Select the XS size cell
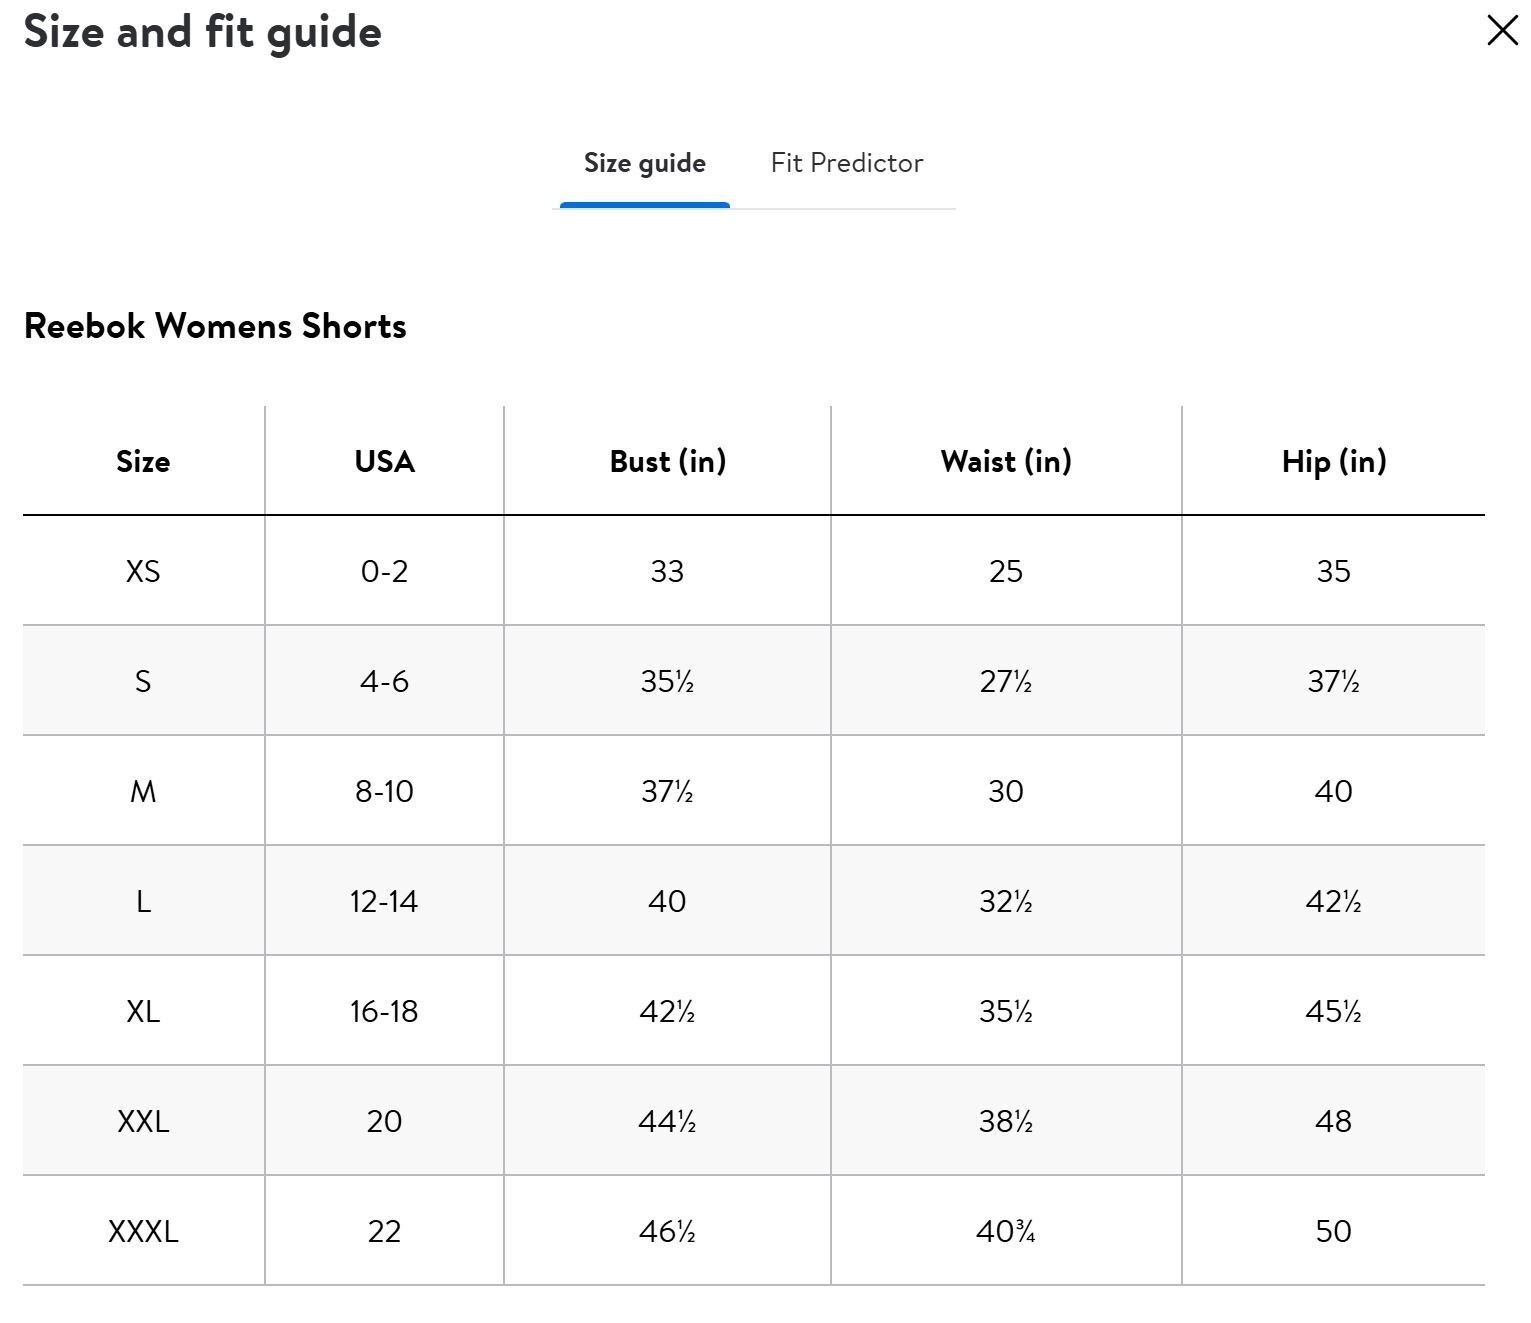The height and width of the screenshot is (1323, 1531). pos(143,571)
